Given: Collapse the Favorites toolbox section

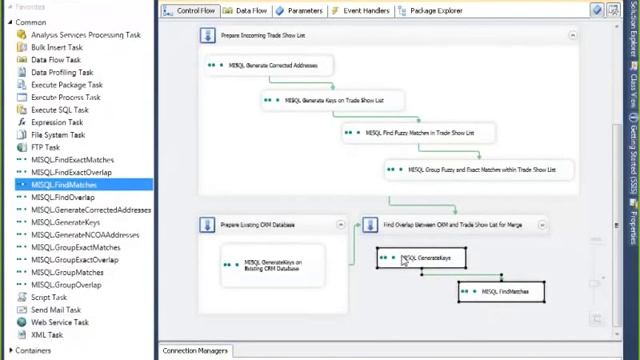Looking at the screenshot, I should click(x=10, y=7).
